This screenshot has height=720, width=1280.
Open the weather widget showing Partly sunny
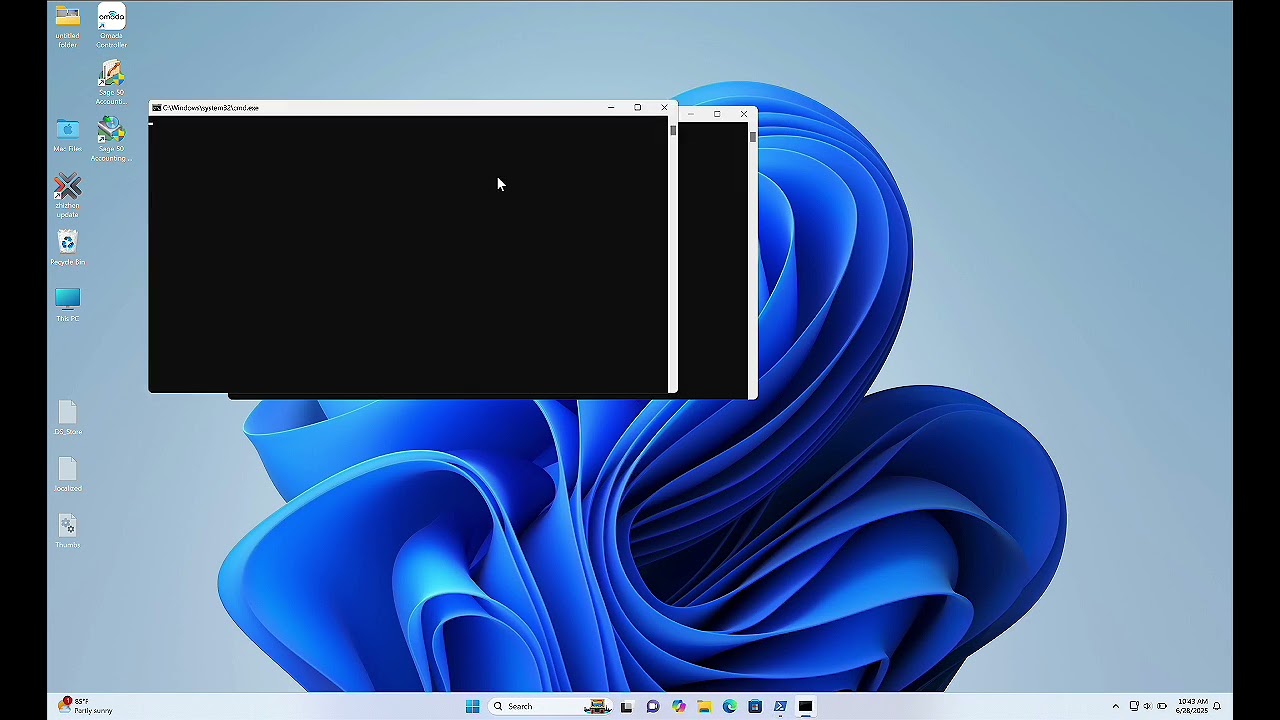click(x=86, y=706)
